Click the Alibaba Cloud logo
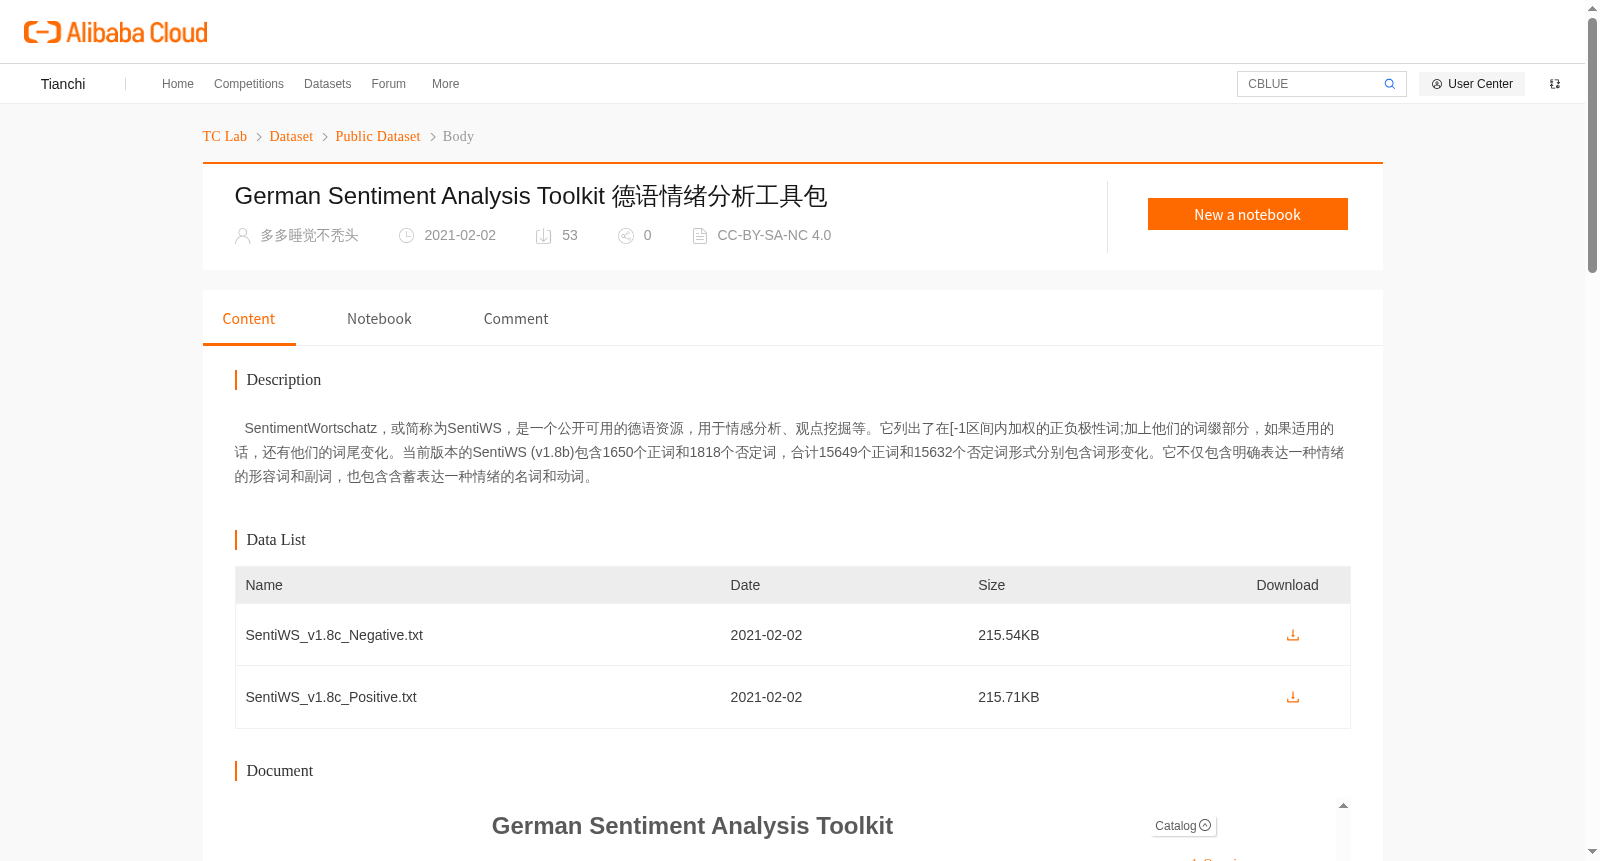 [x=116, y=32]
